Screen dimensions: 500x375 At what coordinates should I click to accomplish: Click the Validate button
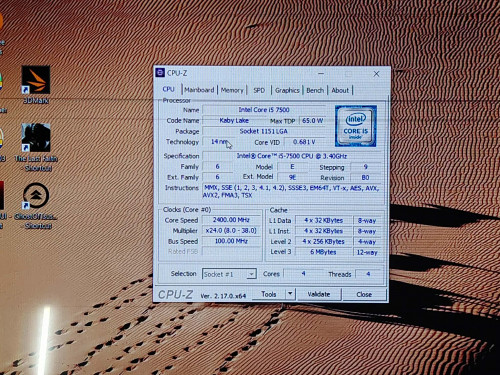[319, 294]
